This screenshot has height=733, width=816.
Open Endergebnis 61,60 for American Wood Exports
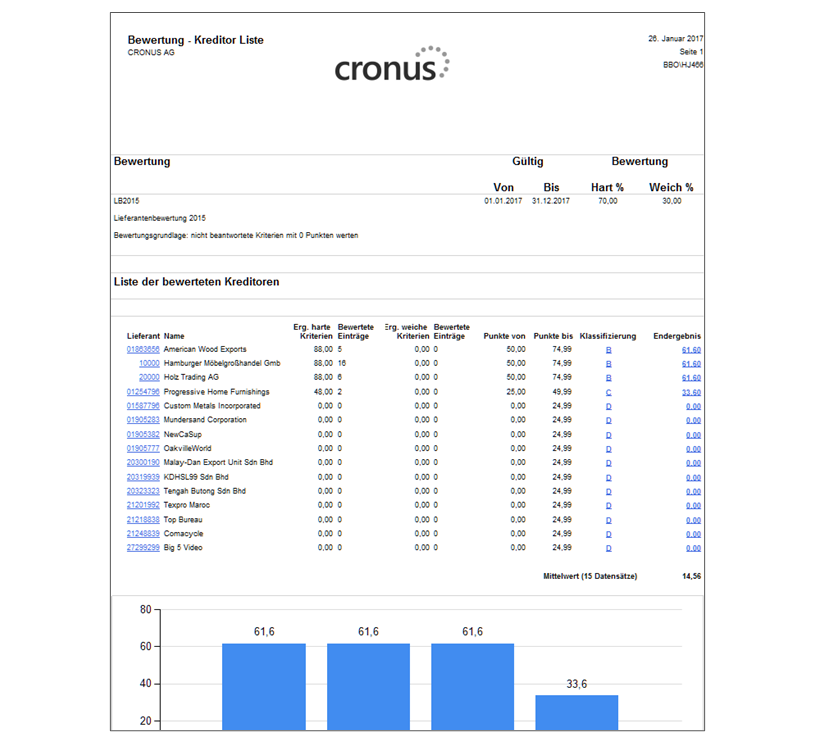click(x=692, y=350)
